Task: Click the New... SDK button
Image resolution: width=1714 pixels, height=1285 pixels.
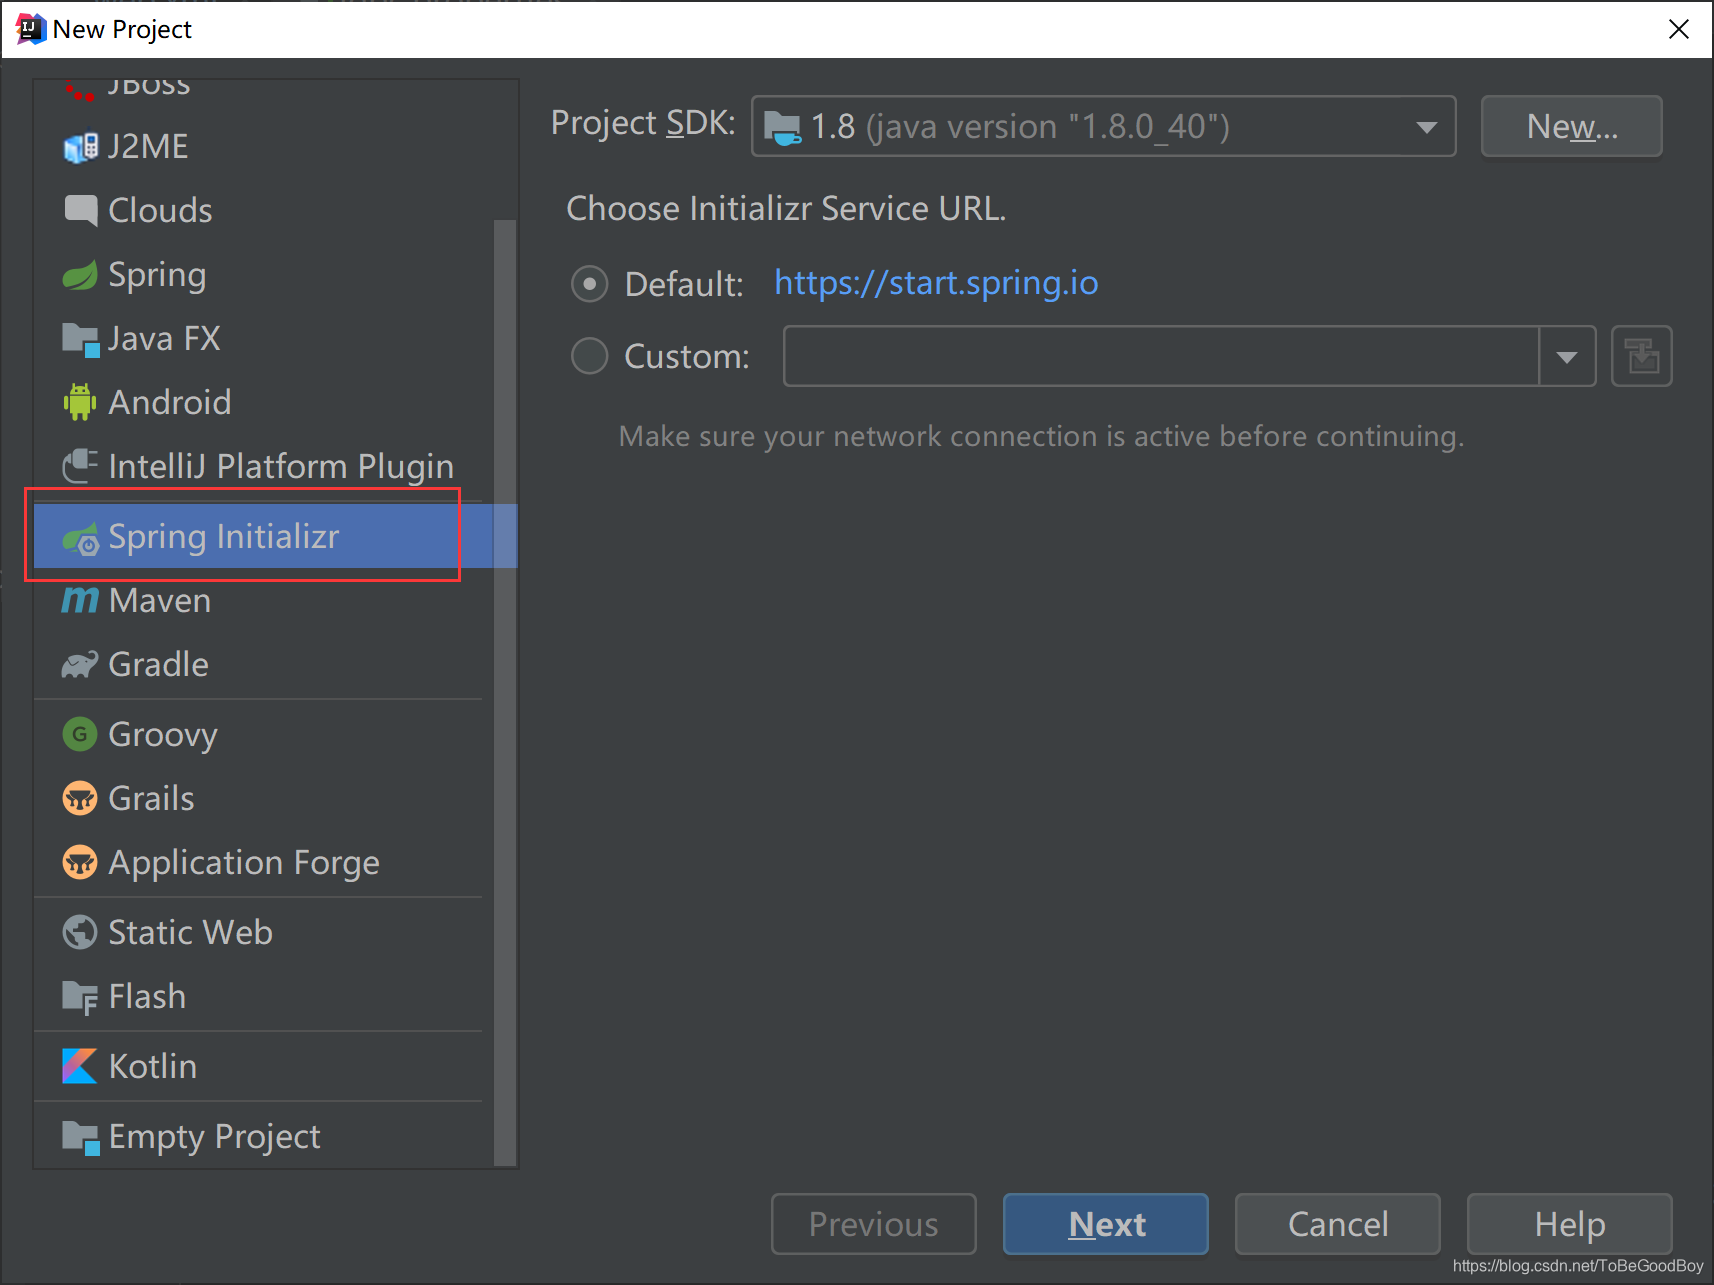Action: (1572, 126)
